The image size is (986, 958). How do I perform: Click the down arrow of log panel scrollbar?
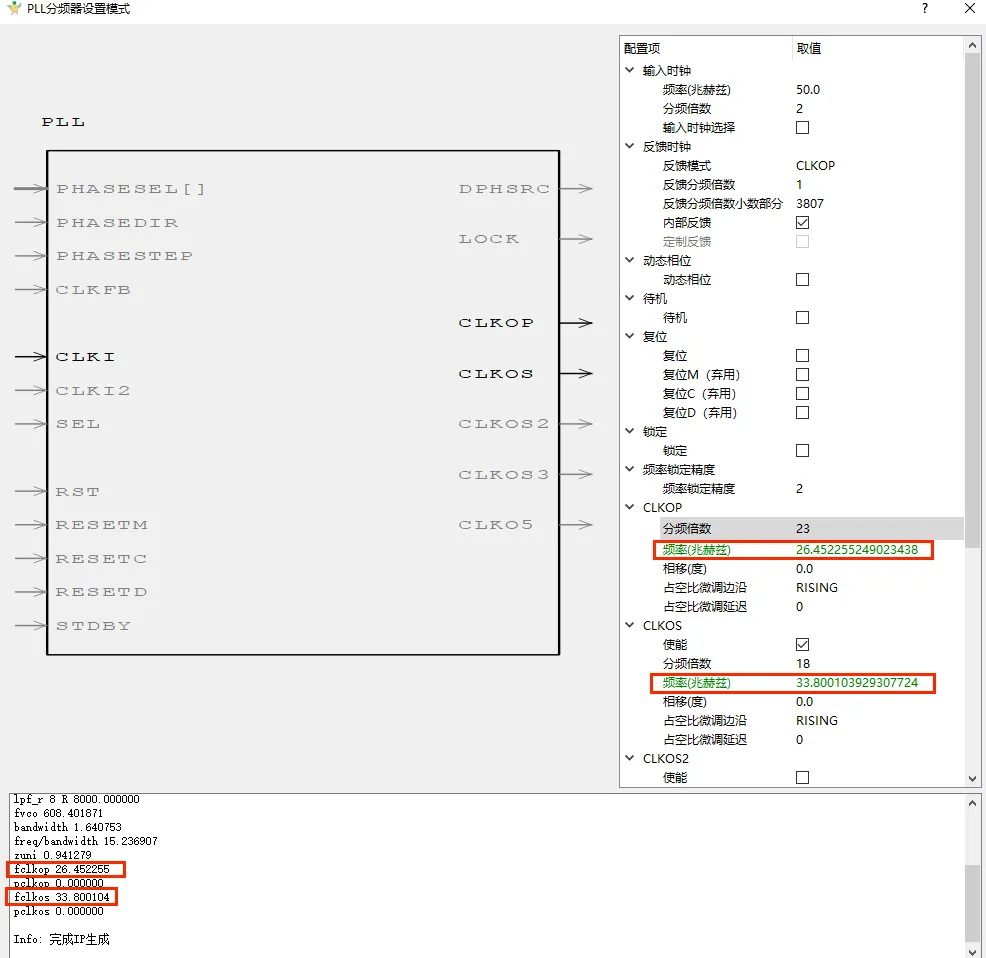click(x=972, y=950)
